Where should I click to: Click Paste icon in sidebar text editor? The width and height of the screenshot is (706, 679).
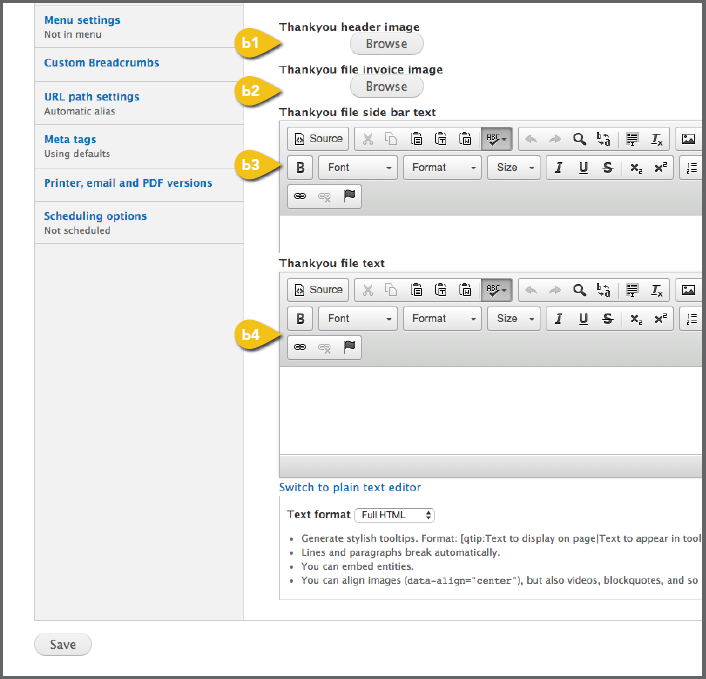coord(416,139)
